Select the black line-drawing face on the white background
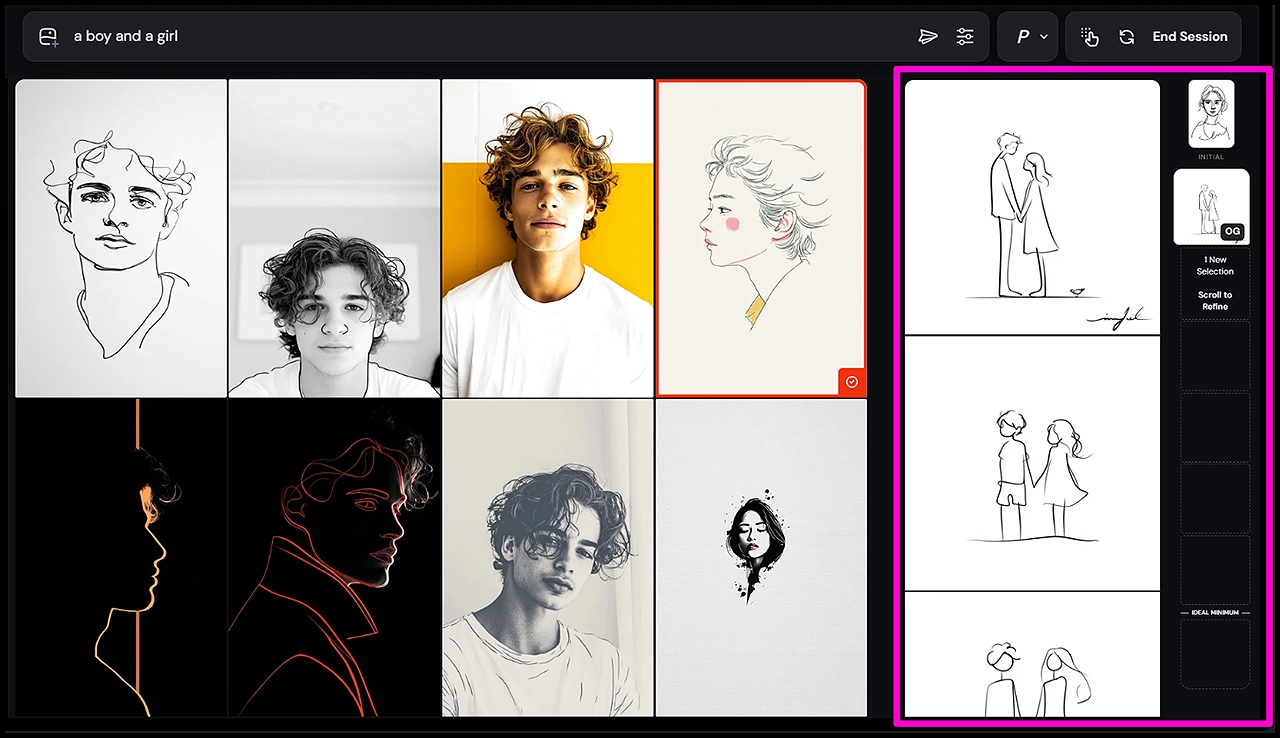 tap(122, 238)
